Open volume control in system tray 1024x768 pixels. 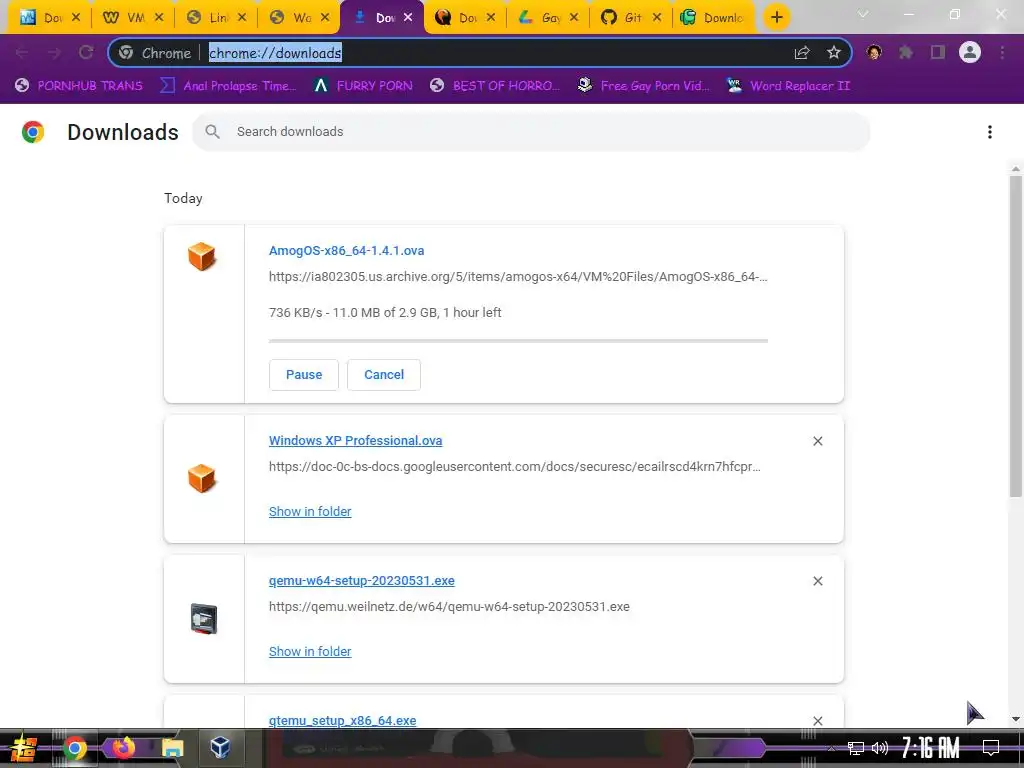pos(880,748)
